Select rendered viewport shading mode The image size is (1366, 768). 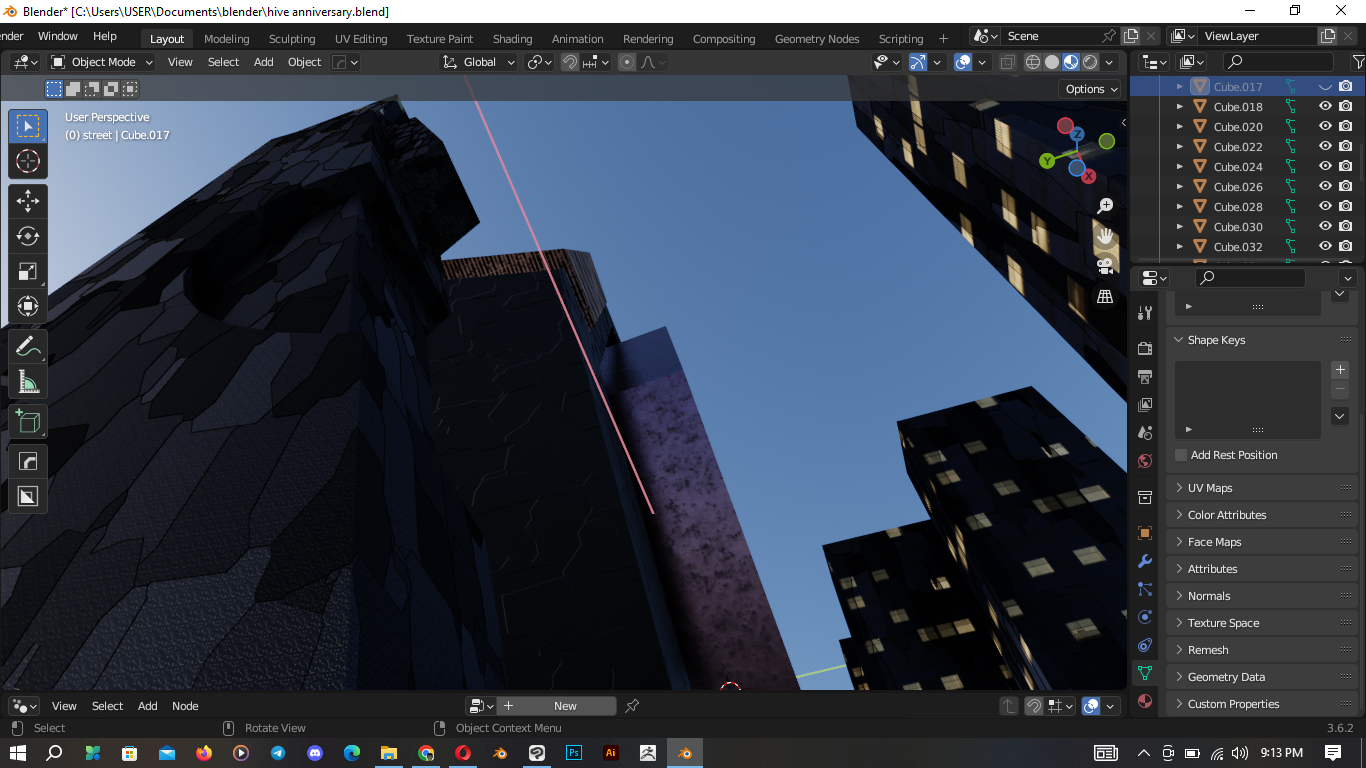1090,62
